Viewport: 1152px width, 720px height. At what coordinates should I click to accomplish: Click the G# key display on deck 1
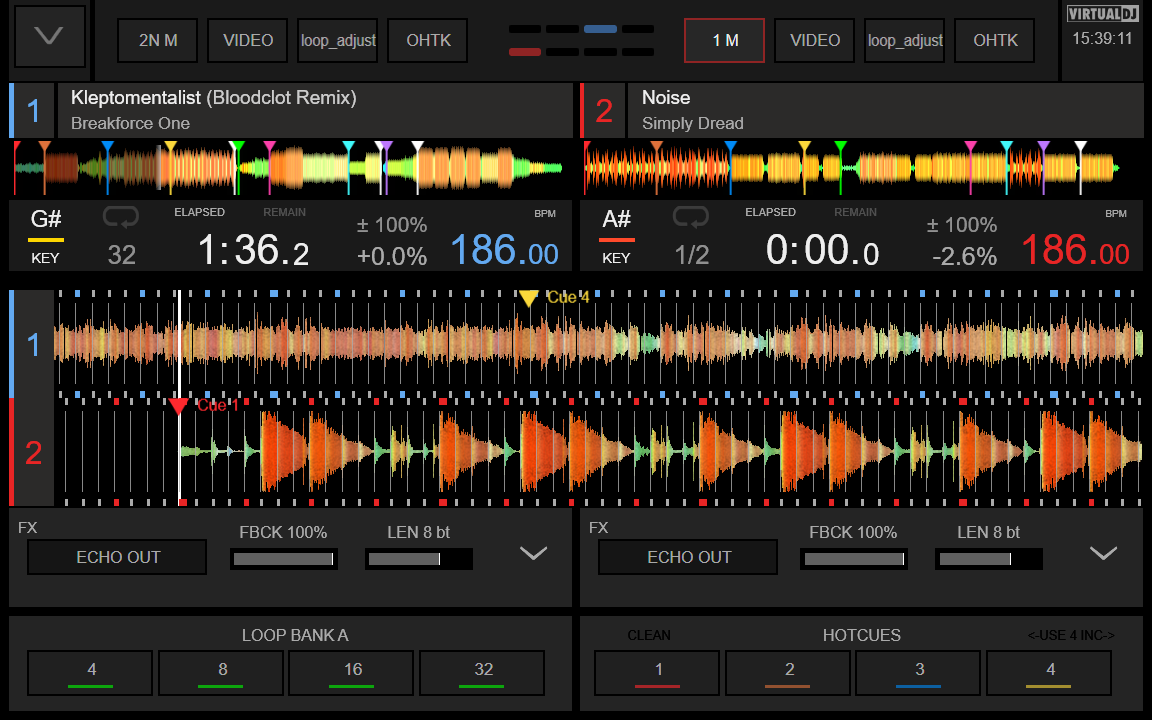[46, 219]
